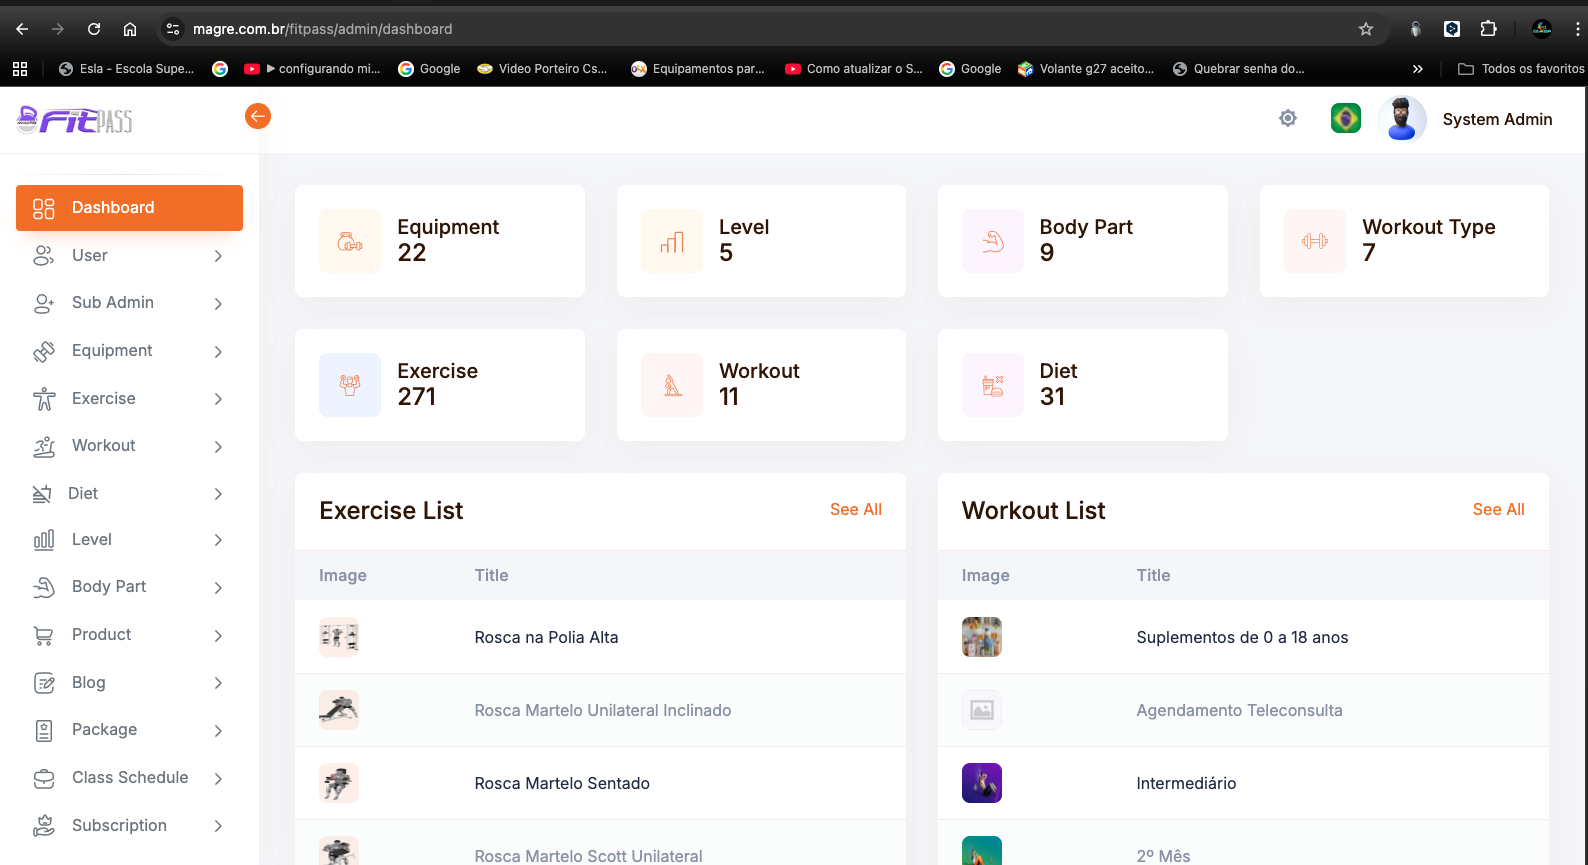Open the Dashboard menu item
The image size is (1588, 865).
129,208
